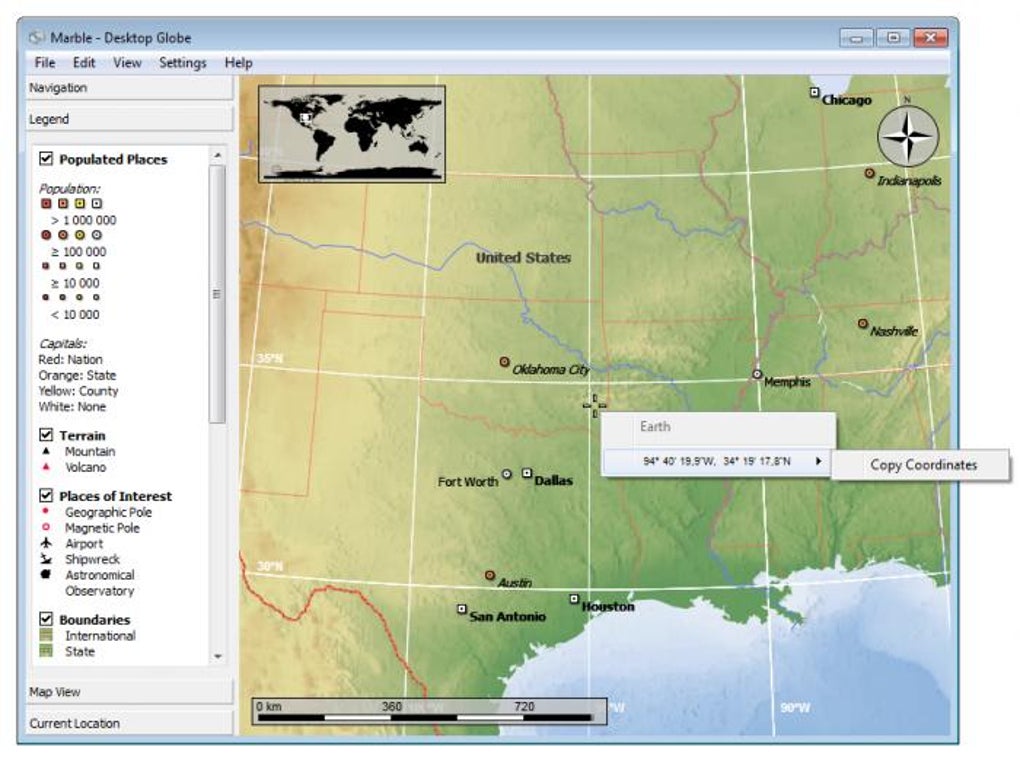The height and width of the screenshot is (766, 1020).
Task: Uncheck the Populated Places checkbox
Action: coord(46,158)
